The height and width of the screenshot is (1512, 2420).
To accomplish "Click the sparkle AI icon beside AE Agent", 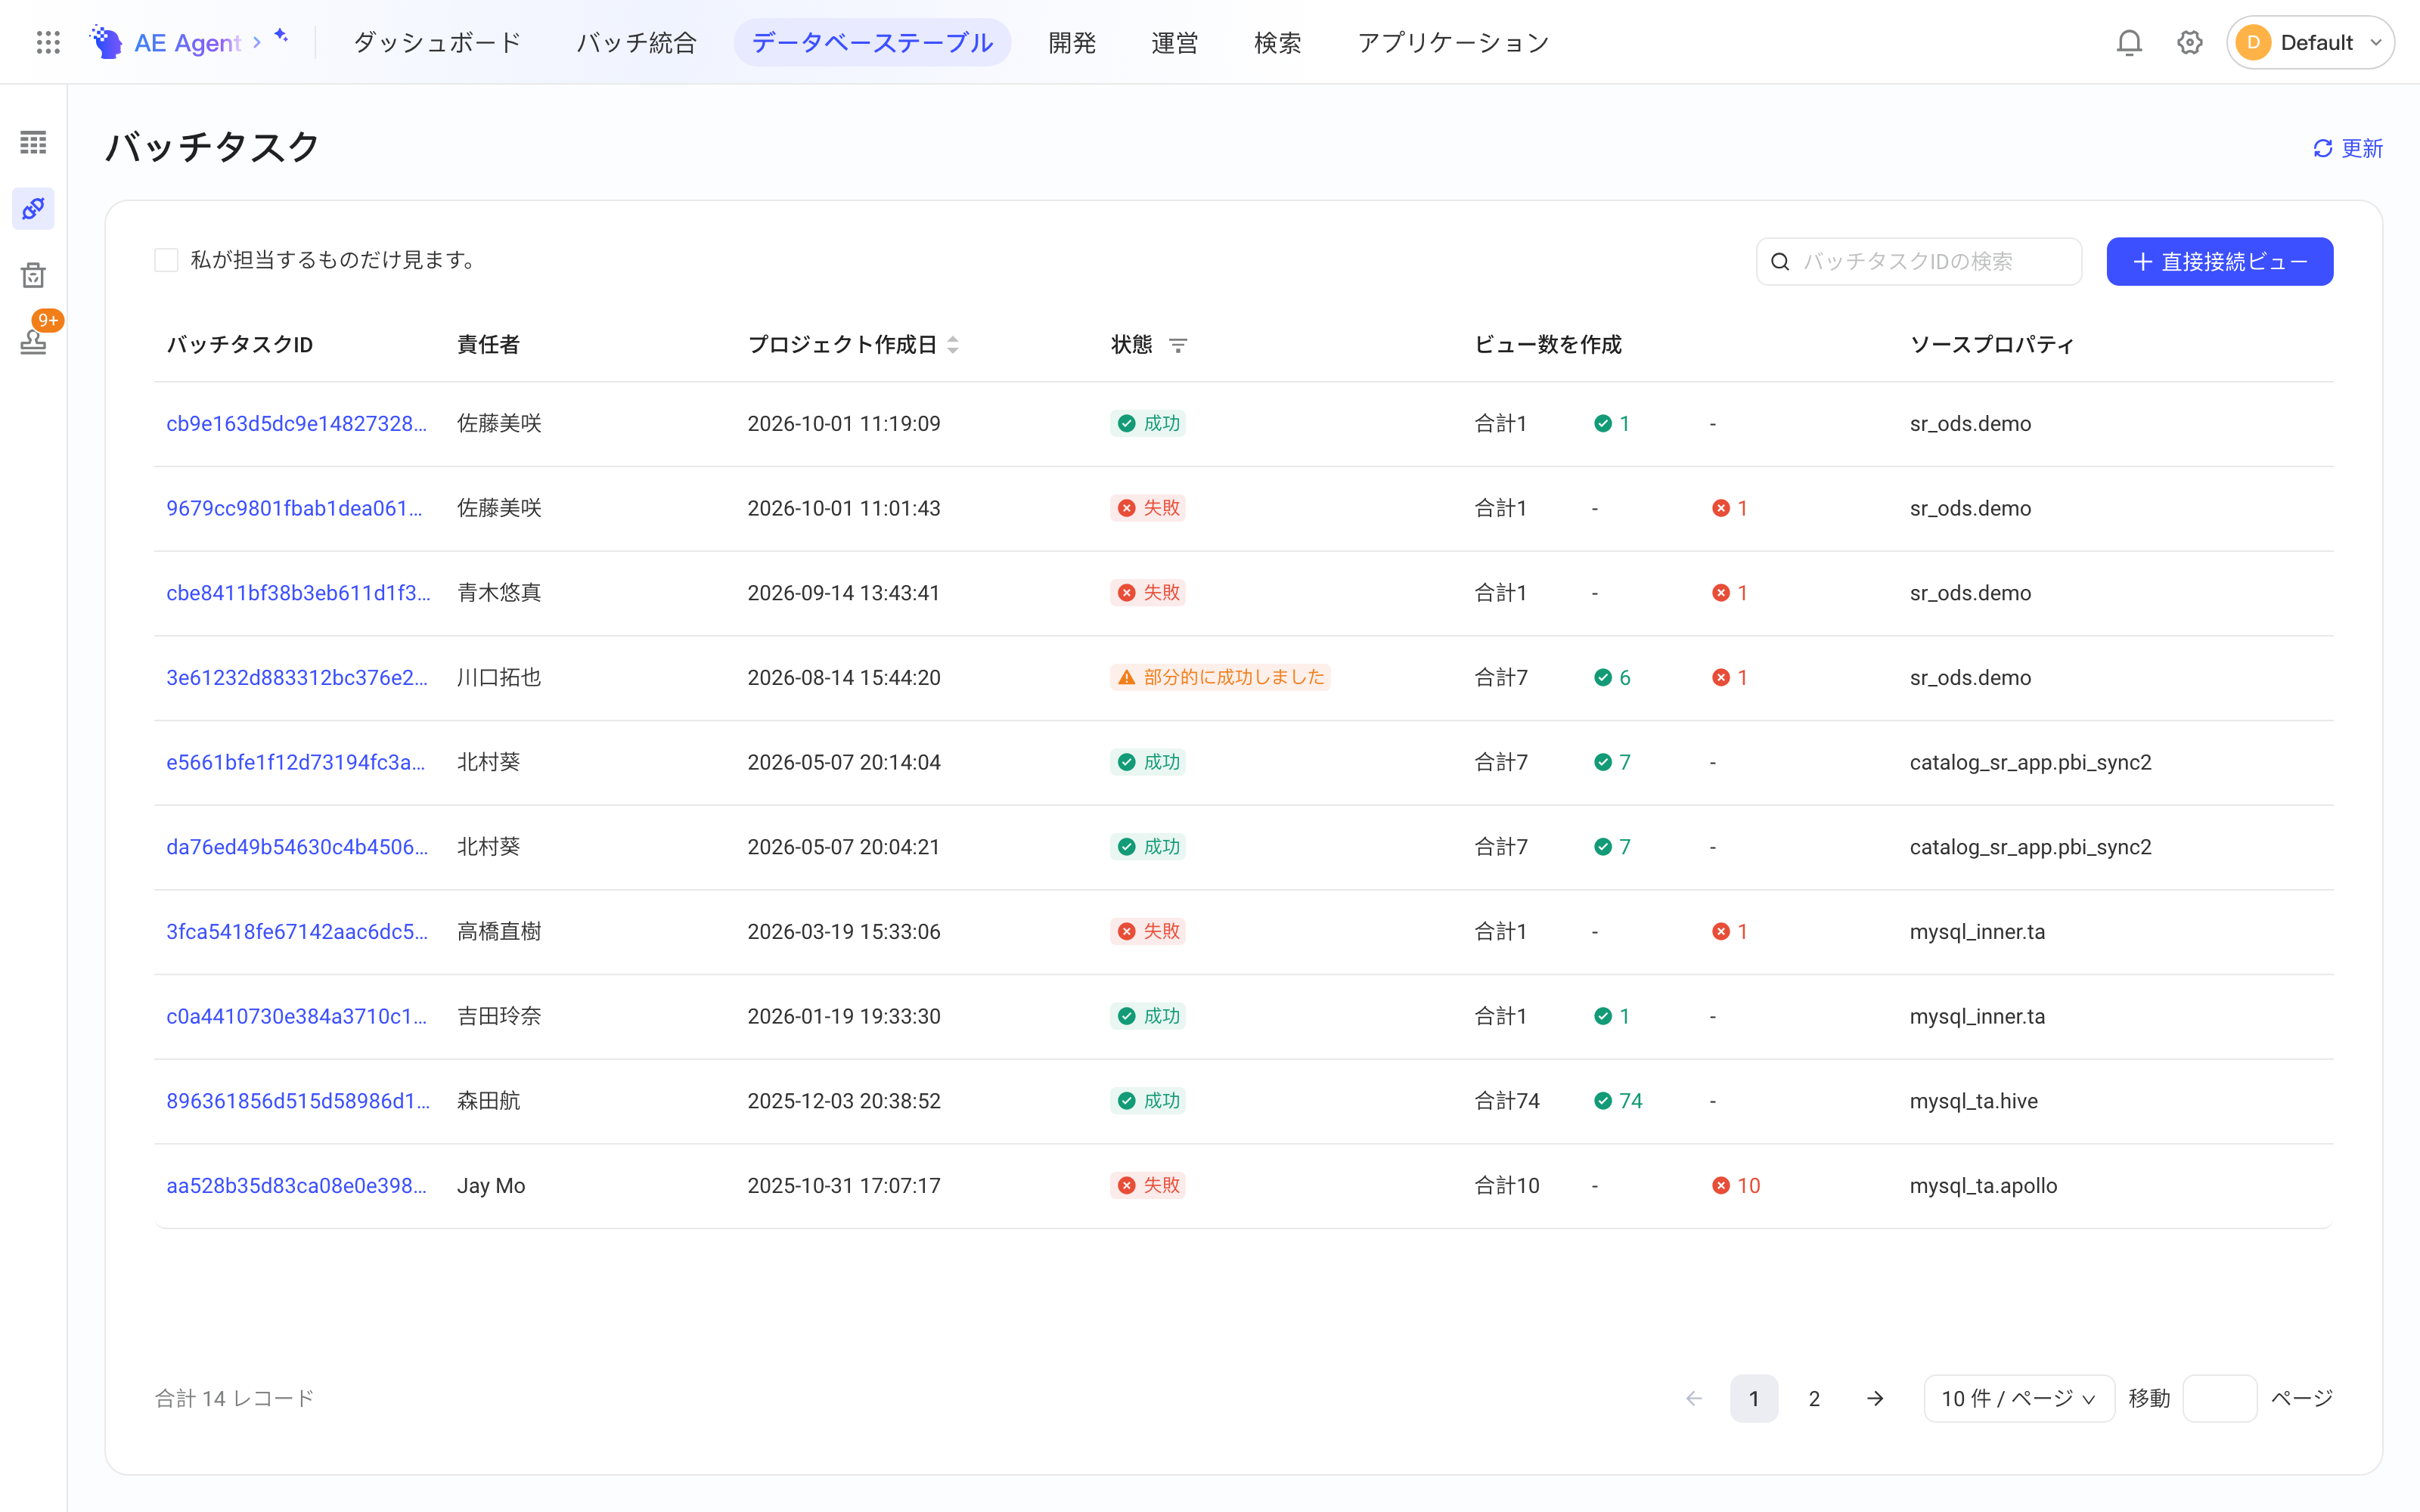I will (282, 36).
